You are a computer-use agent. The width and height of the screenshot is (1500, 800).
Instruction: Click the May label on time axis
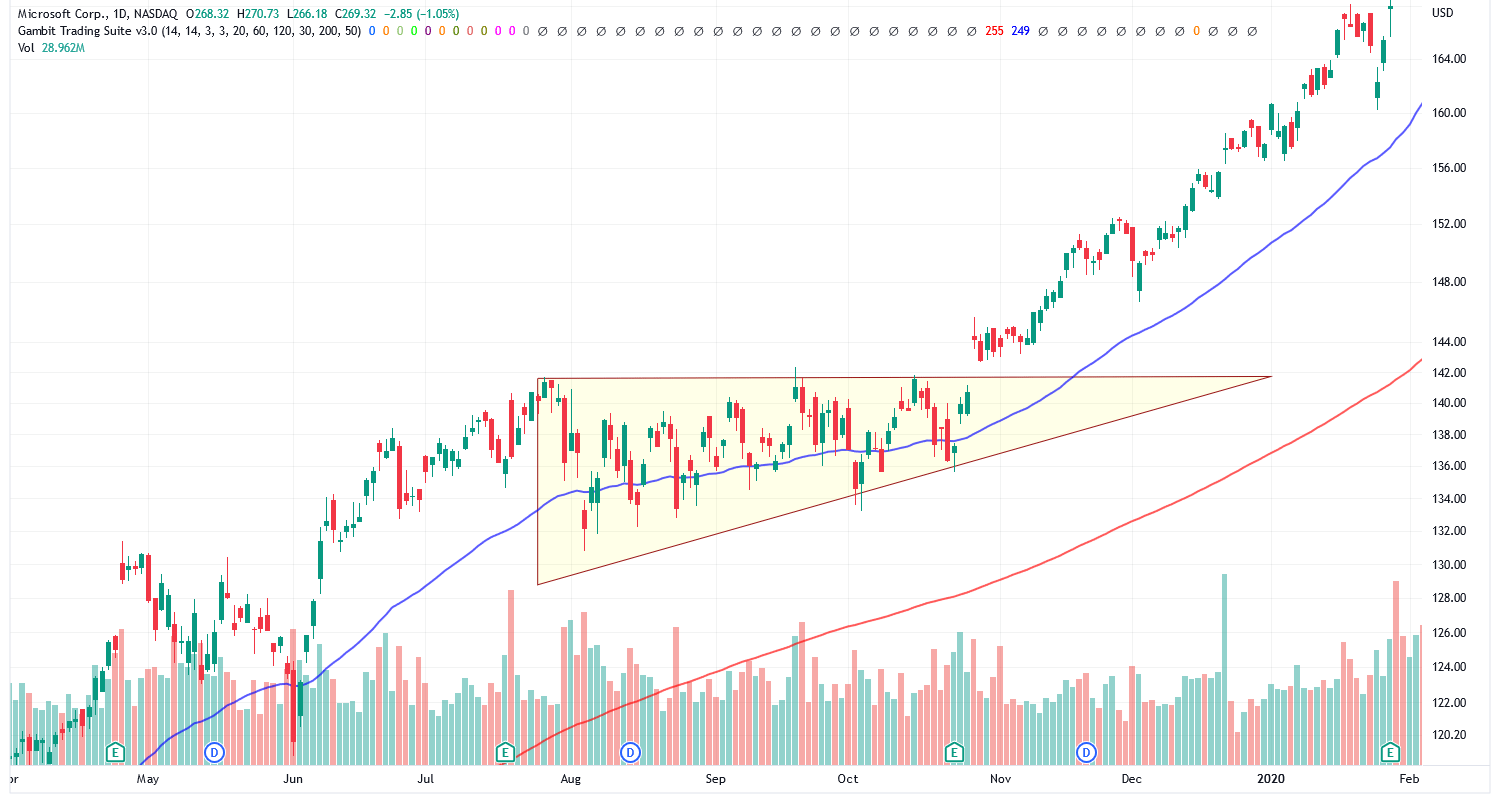click(x=147, y=778)
